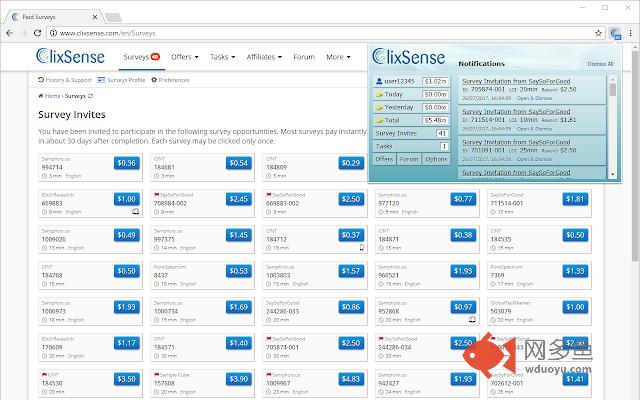Open survey invitation ID 701091-001 notification
640x400 pixels.
coord(516,142)
